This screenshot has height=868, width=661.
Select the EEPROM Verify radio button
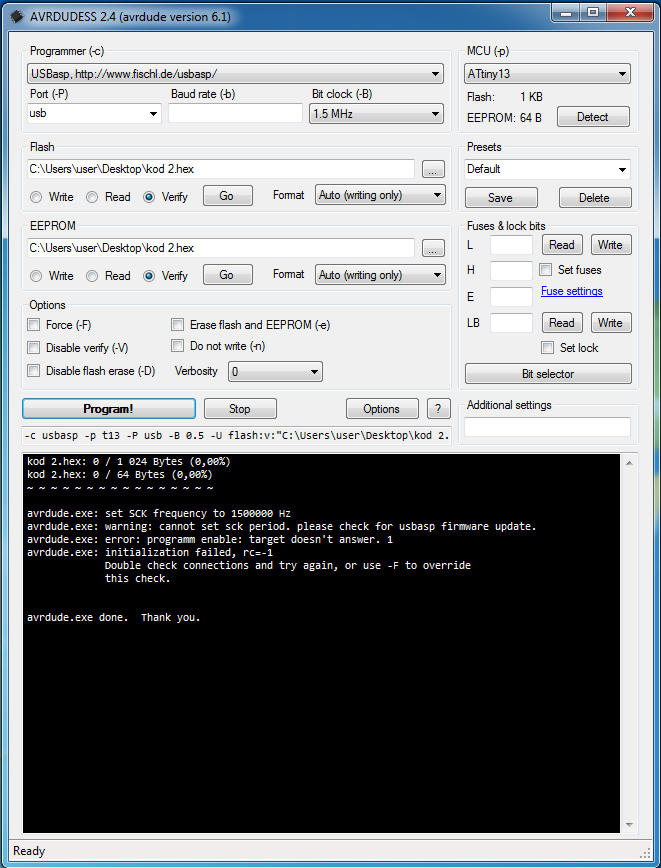[x=149, y=276]
